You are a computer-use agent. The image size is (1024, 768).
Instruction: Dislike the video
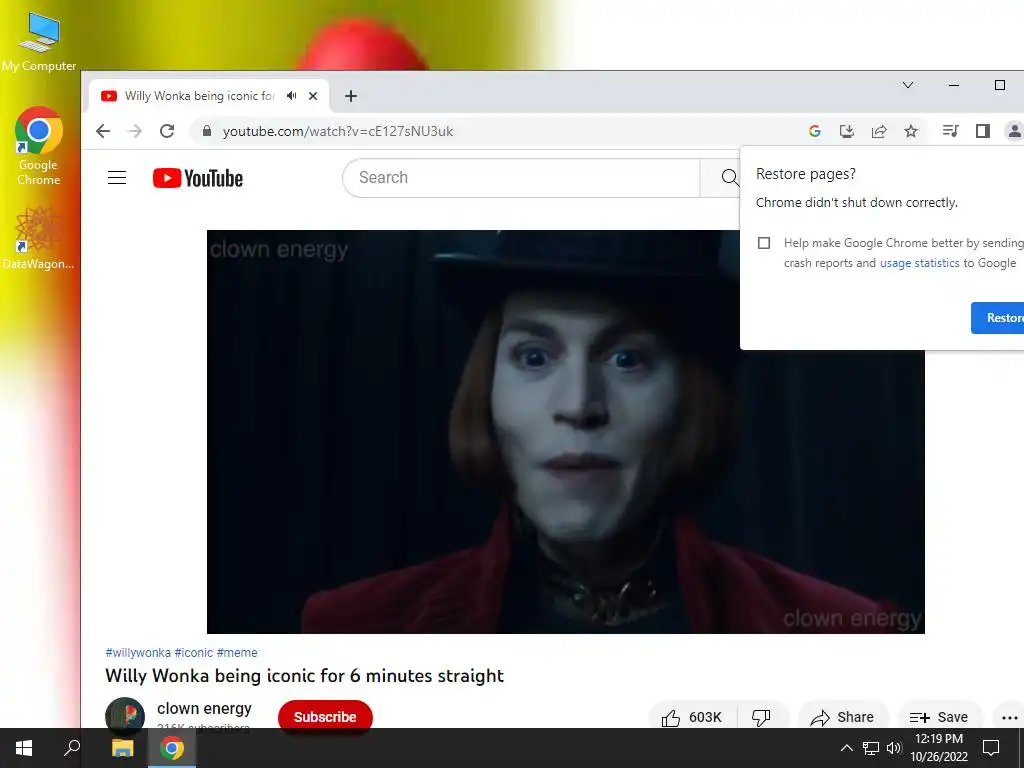761,717
